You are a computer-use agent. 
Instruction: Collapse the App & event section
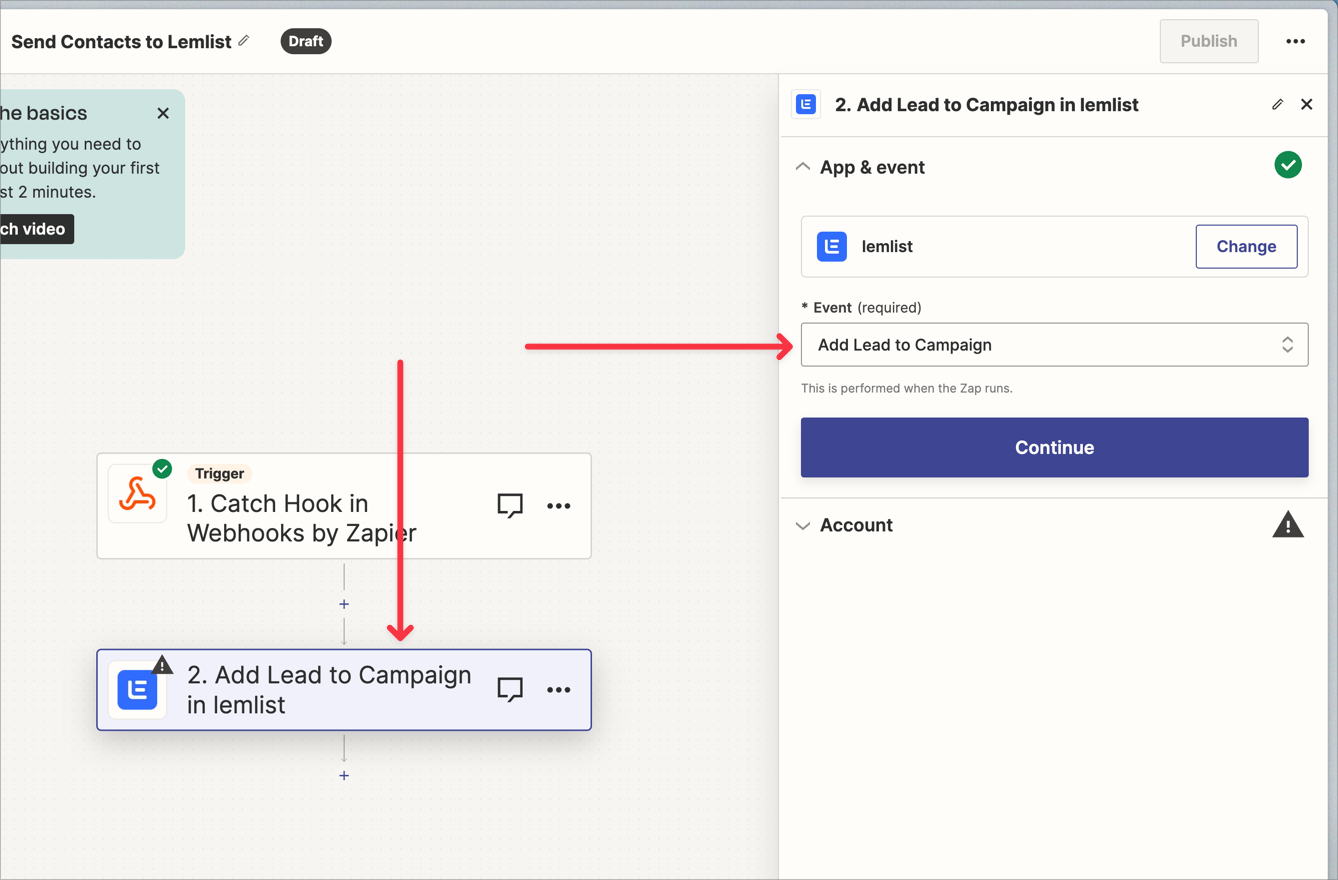[x=803, y=167]
